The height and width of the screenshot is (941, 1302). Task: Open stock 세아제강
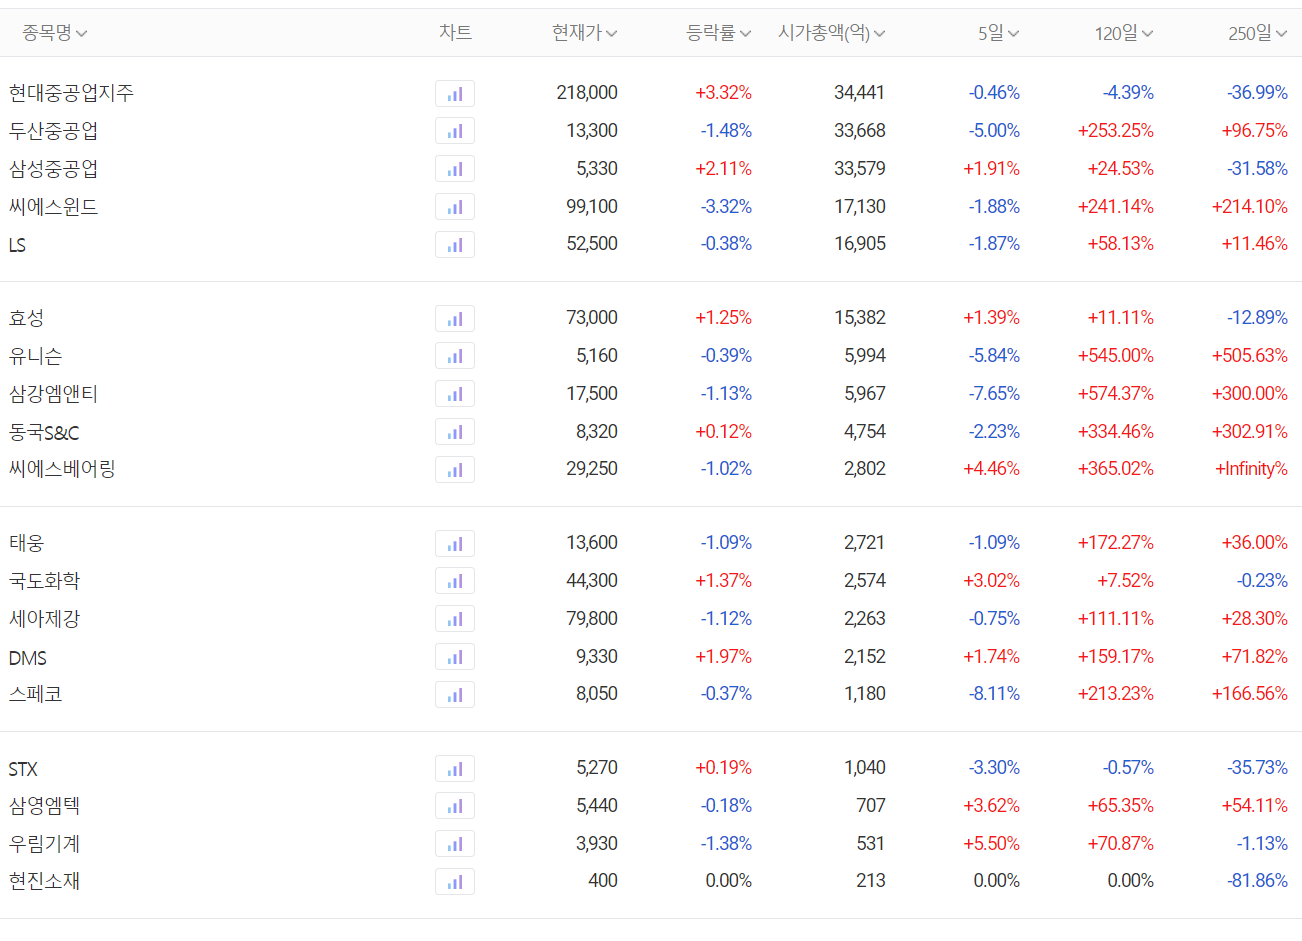[44, 619]
